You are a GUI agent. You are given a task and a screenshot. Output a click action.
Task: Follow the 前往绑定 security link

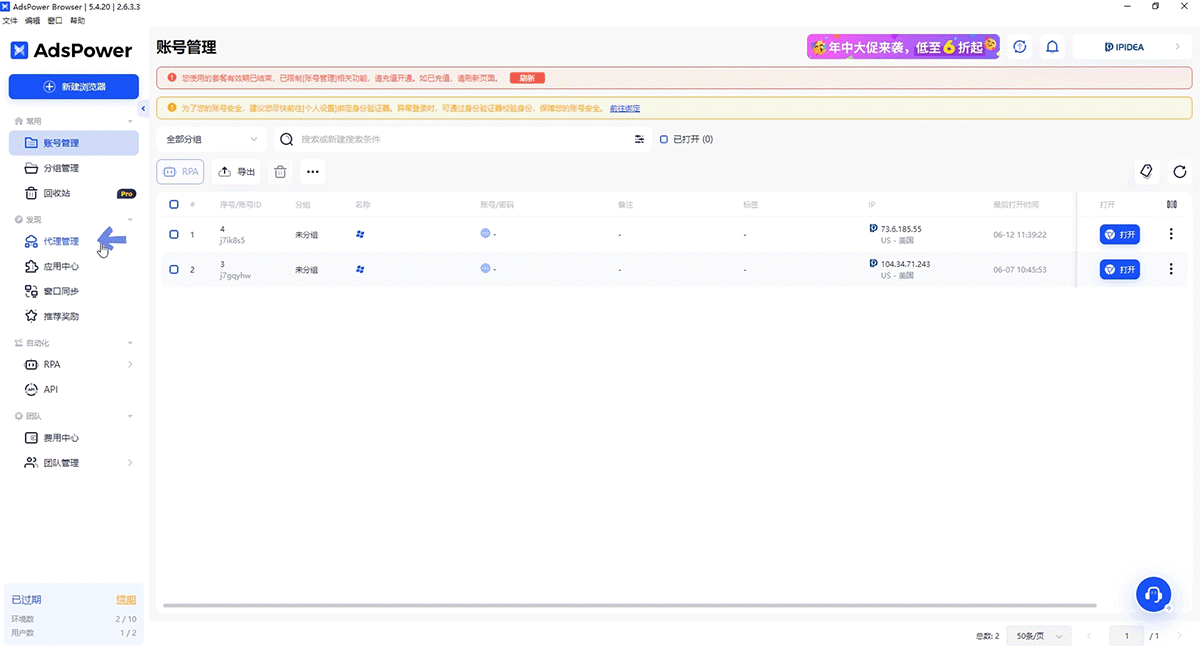click(624, 108)
